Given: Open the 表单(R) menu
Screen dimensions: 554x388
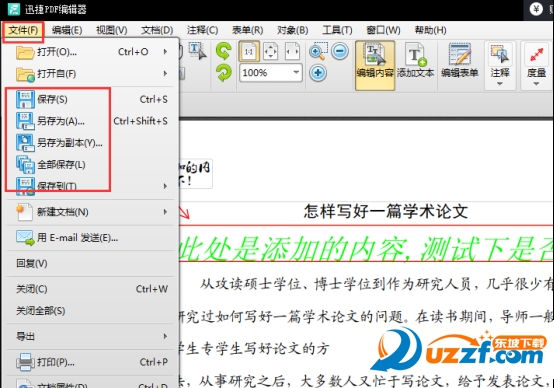Looking at the screenshot, I should pyautogui.click(x=248, y=30).
